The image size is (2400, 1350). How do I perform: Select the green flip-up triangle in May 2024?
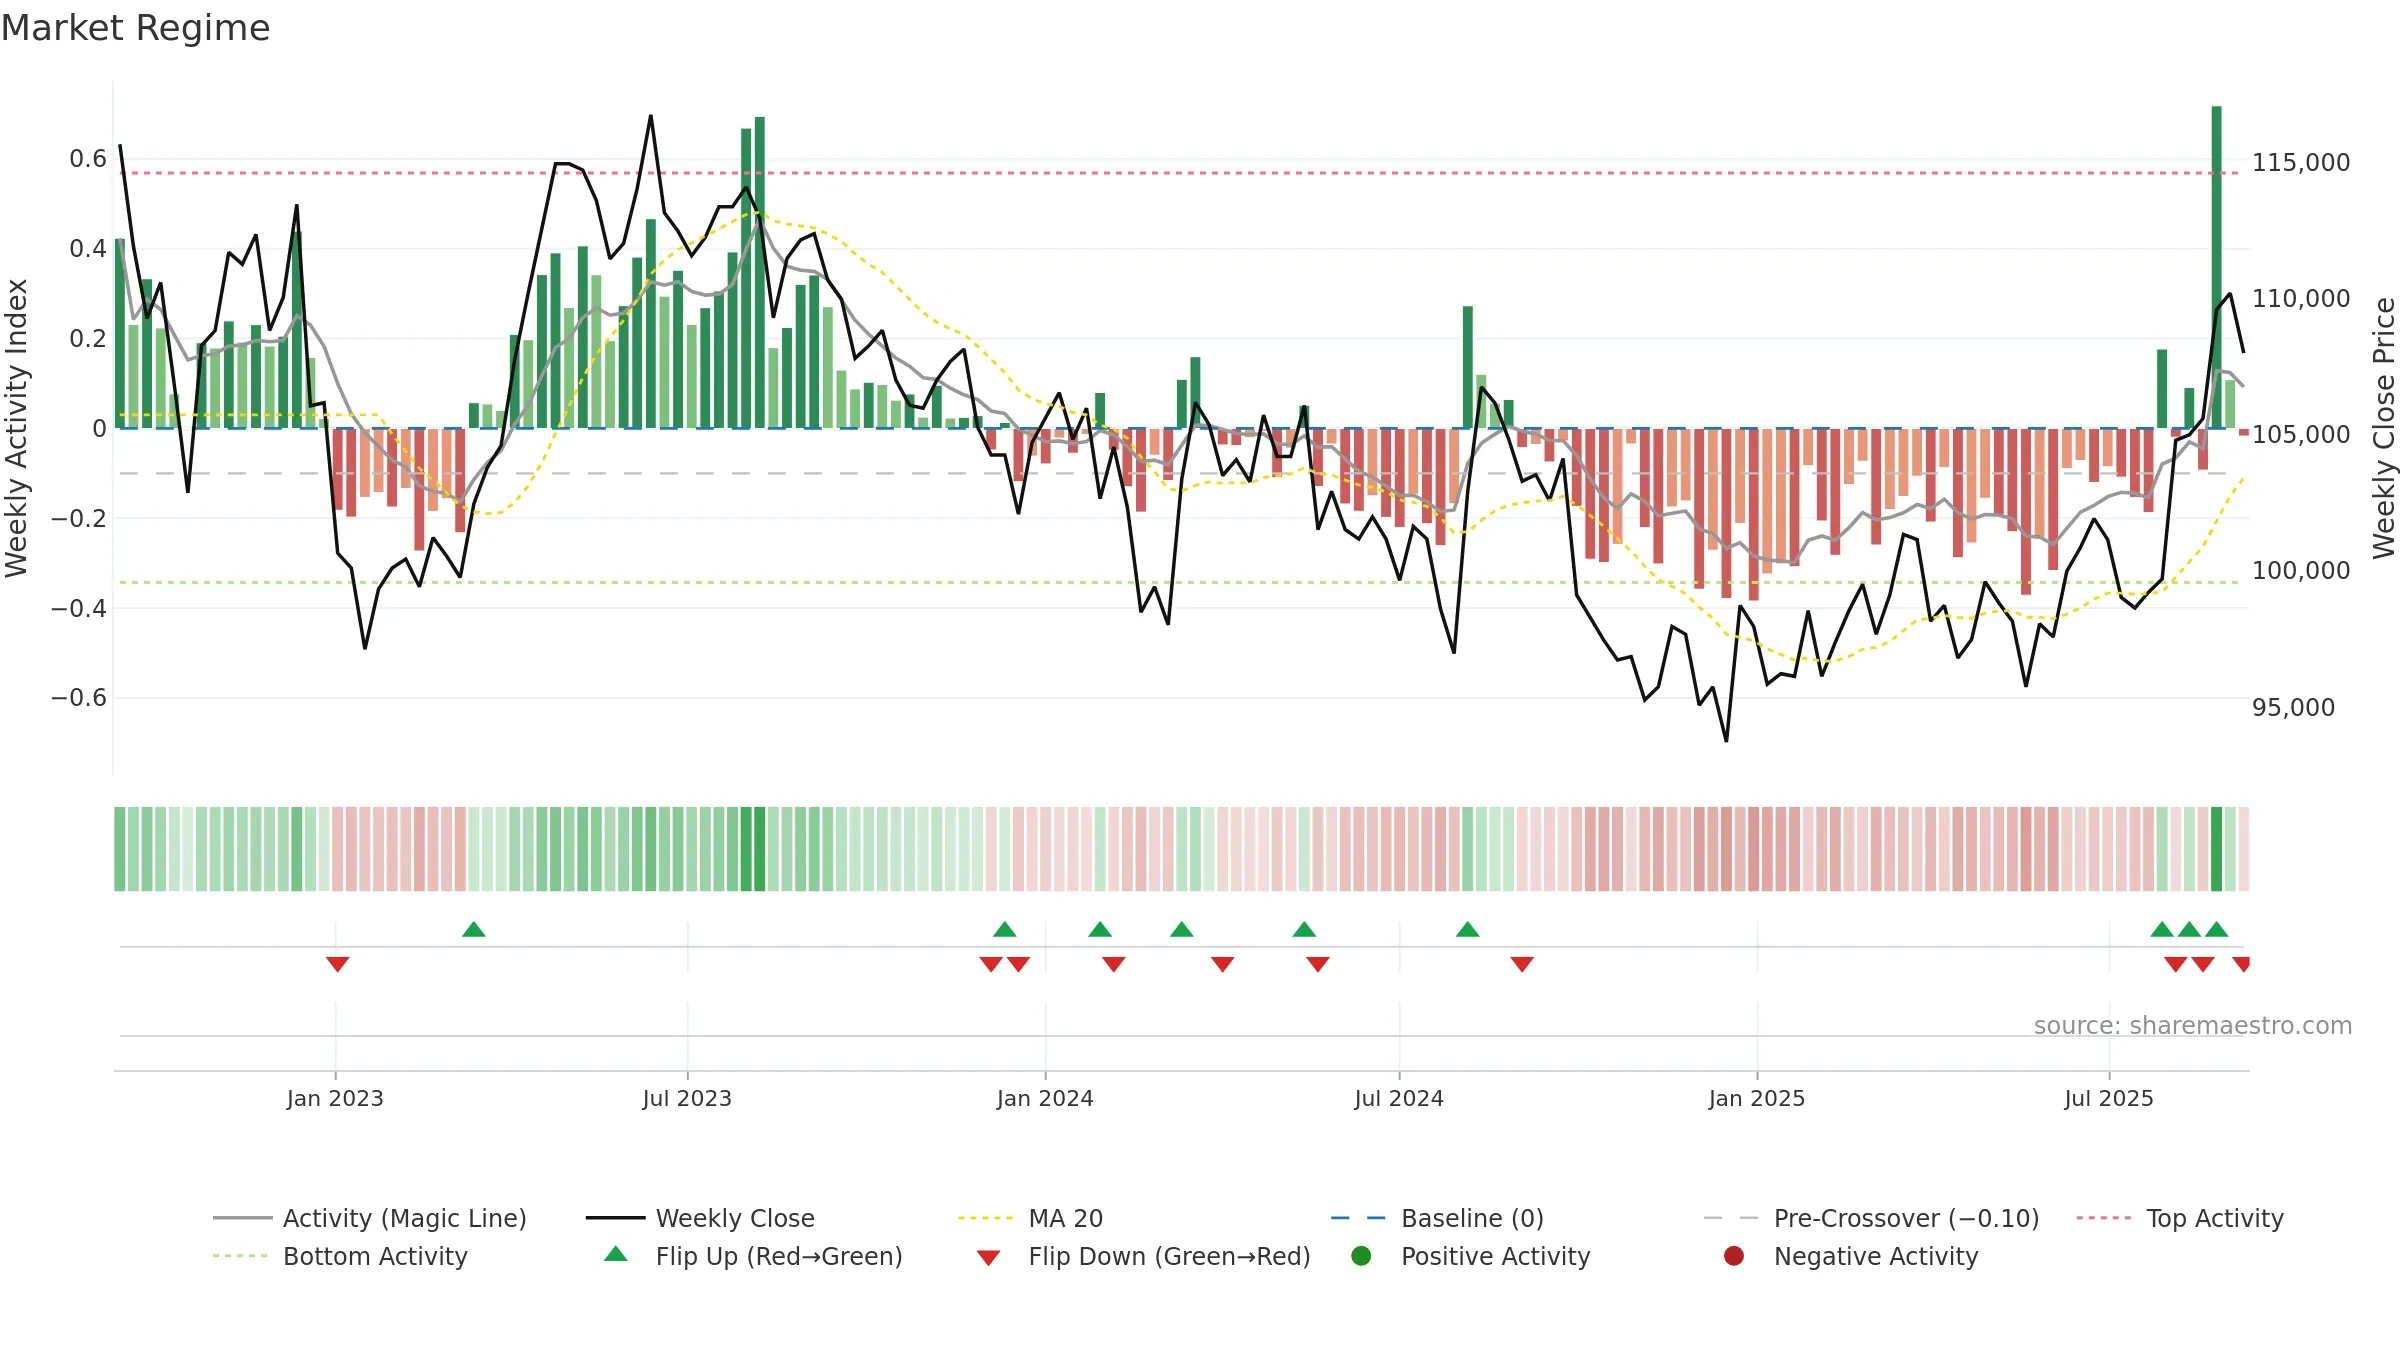[x=1304, y=929]
